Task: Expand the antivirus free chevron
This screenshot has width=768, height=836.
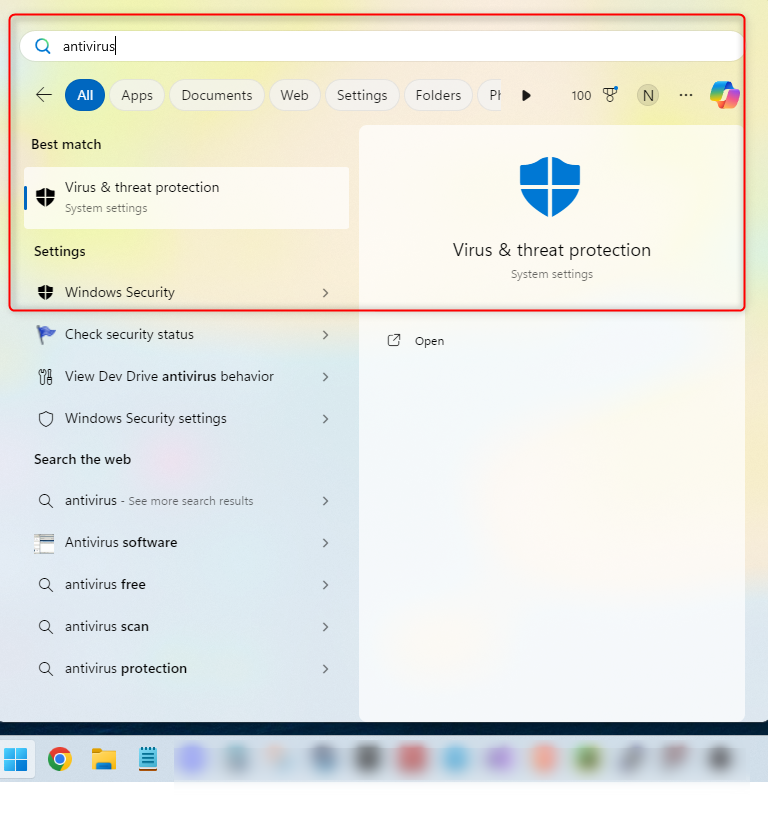Action: [325, 585]
